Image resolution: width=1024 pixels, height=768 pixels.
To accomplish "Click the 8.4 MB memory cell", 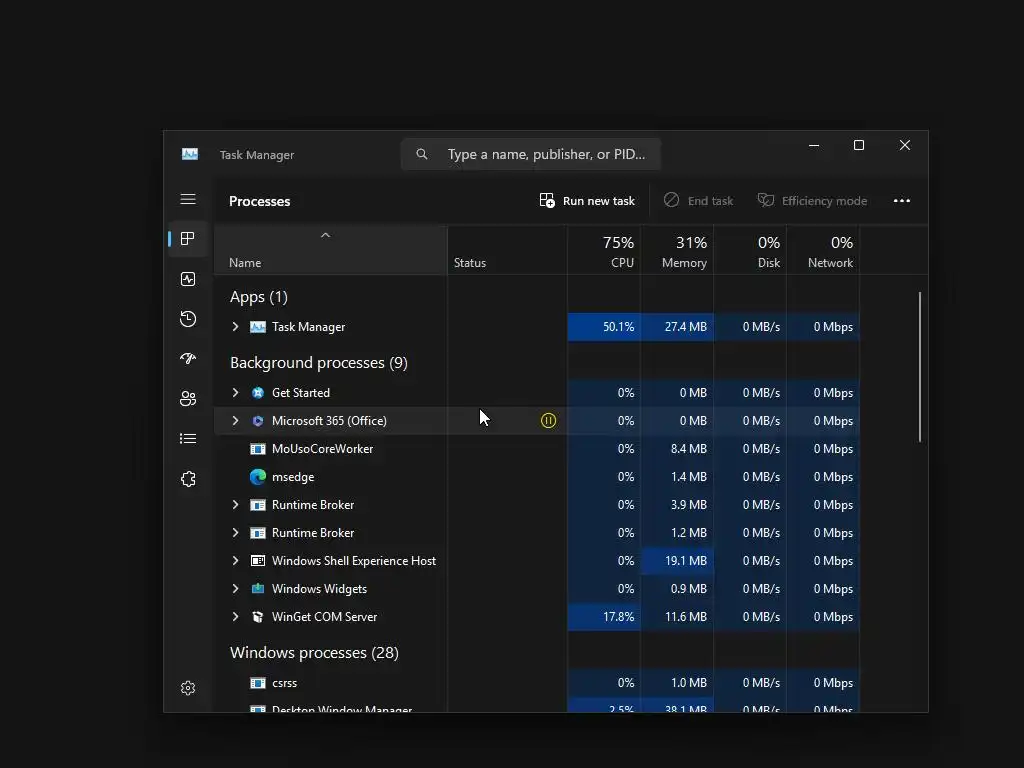I will point(677,449).
